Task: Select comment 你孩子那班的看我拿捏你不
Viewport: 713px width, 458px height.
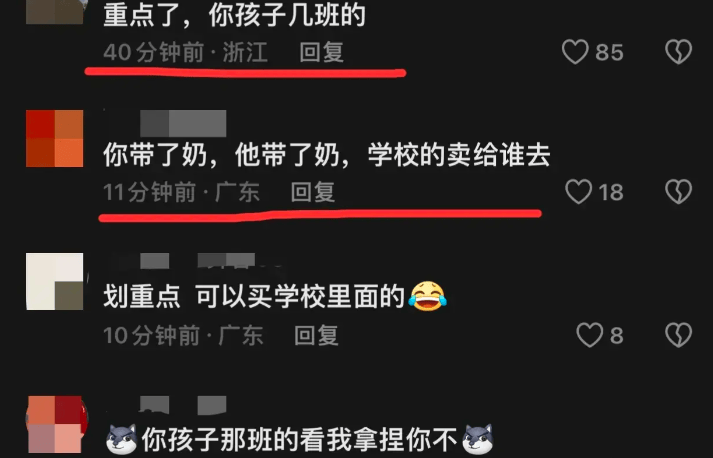Action: click(x=299, y=439)
